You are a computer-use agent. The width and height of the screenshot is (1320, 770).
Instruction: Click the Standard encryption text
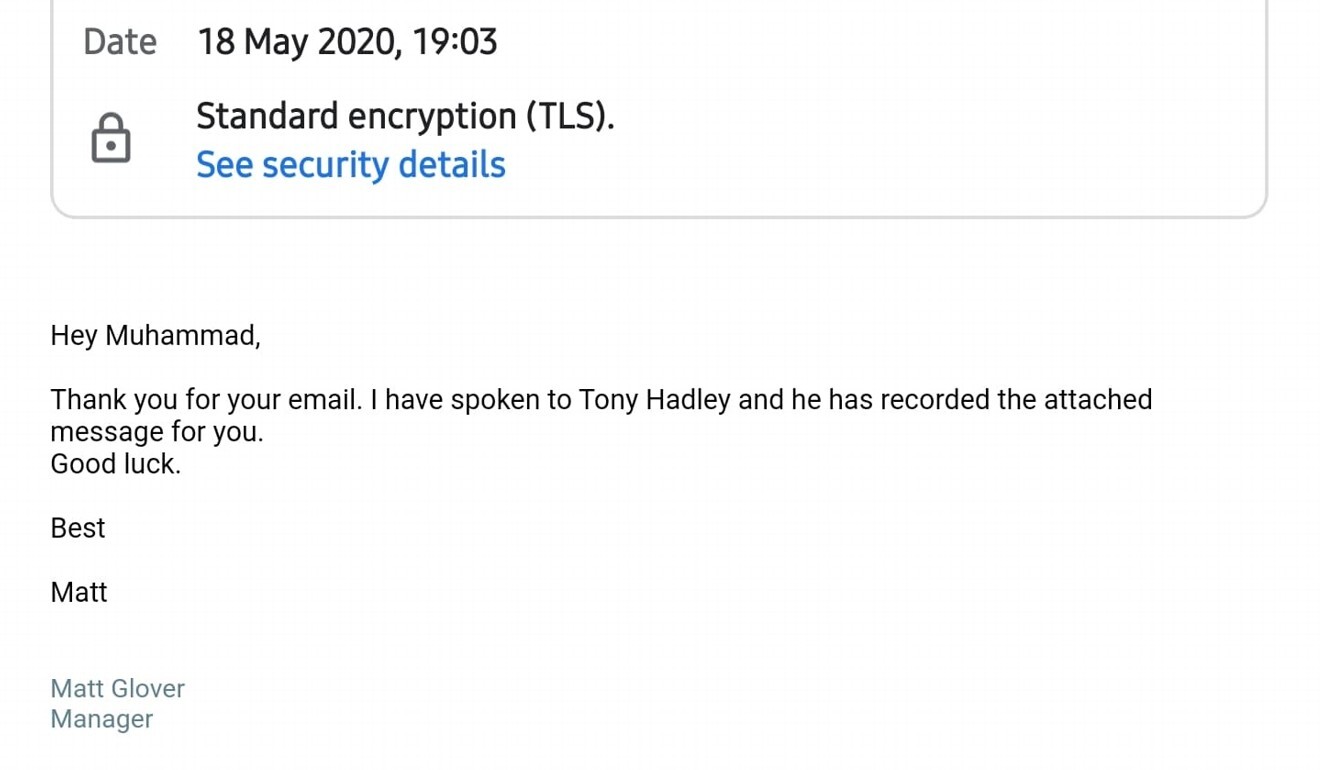click(355, 117)
